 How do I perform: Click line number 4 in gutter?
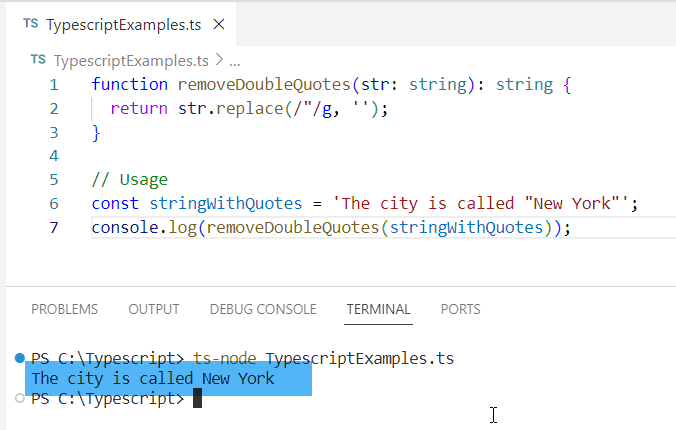click(54, 156)
